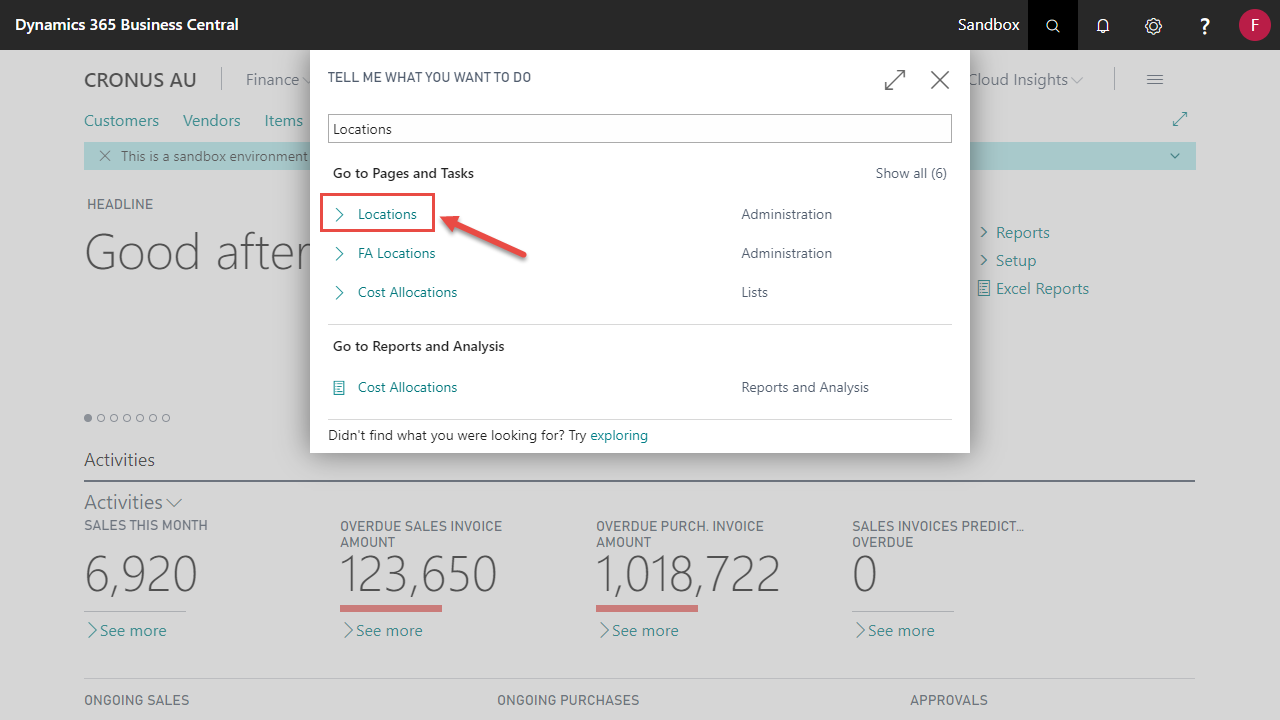Collapse the notification bar with its chevron
The height and width of the screenshot is (720, 1280).
(x=1175, y=156)
